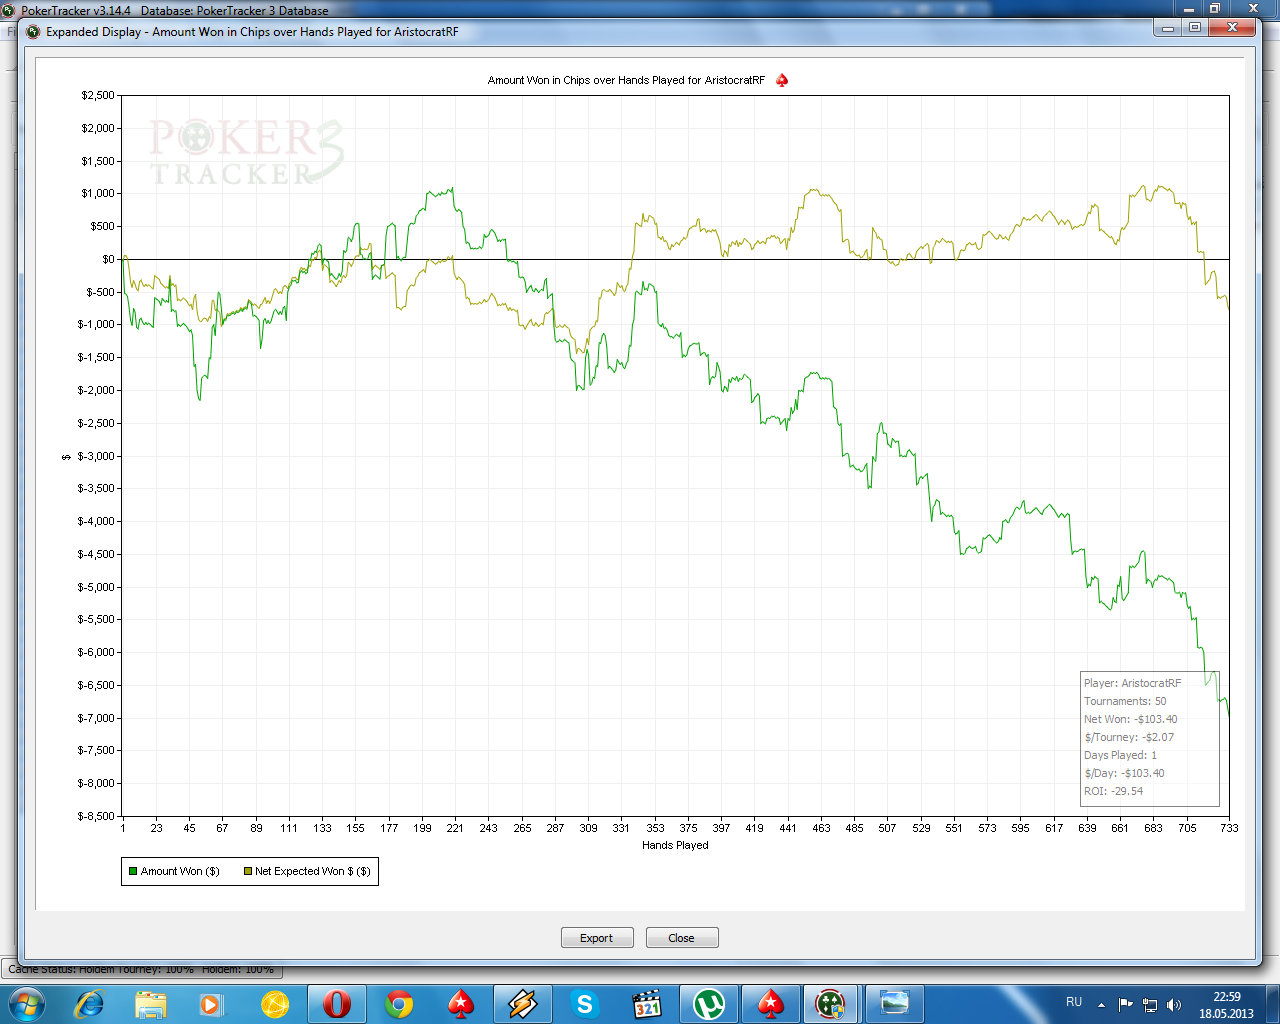Maximize the Expanded Display window

pos(1194,28)
